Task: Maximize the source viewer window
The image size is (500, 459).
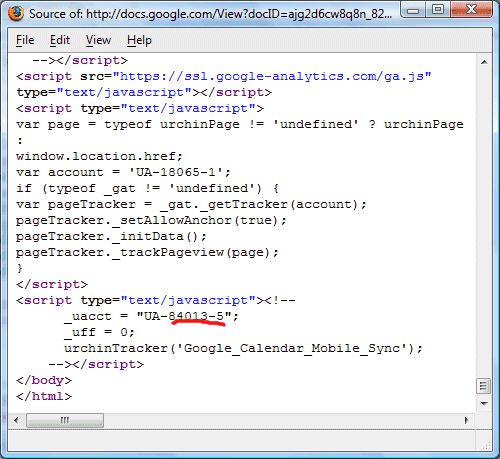Action: tap(438, 10)
